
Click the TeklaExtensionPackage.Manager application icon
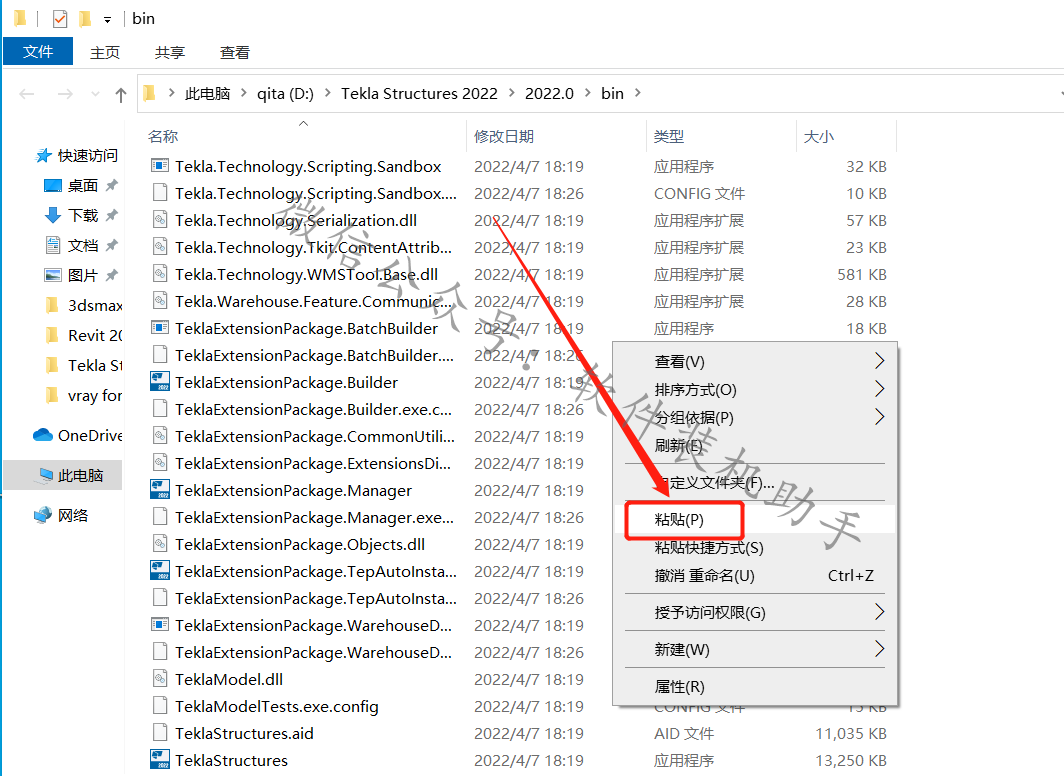[159, 489]
